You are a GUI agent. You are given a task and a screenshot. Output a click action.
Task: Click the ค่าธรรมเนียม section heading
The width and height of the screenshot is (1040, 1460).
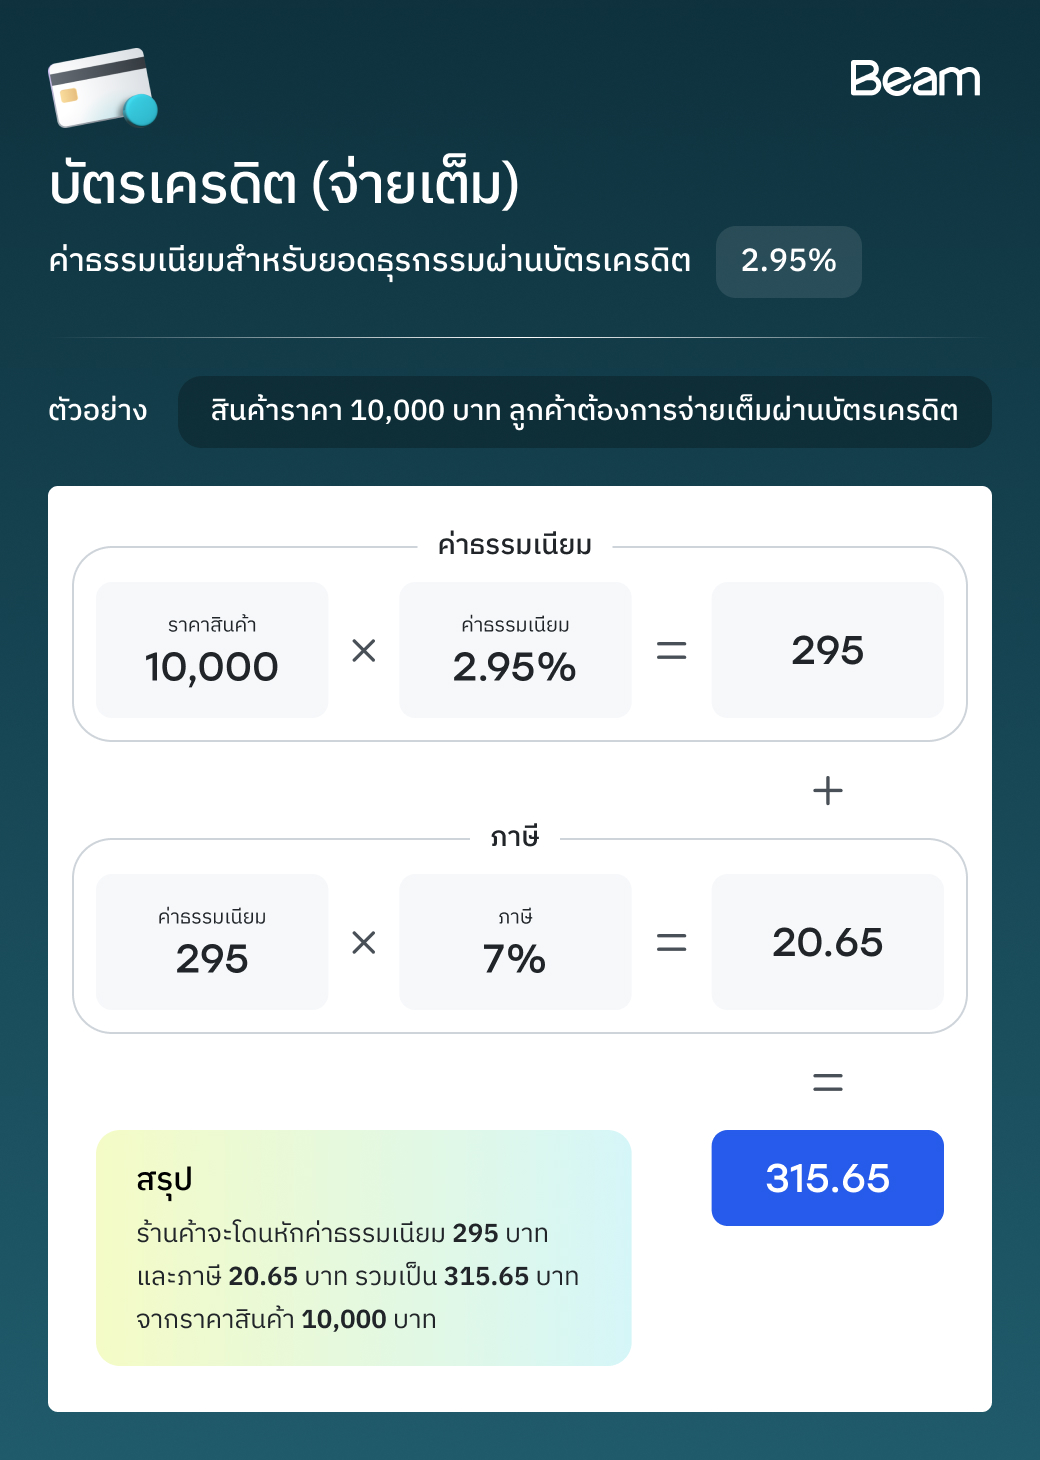tap(515, 545)
